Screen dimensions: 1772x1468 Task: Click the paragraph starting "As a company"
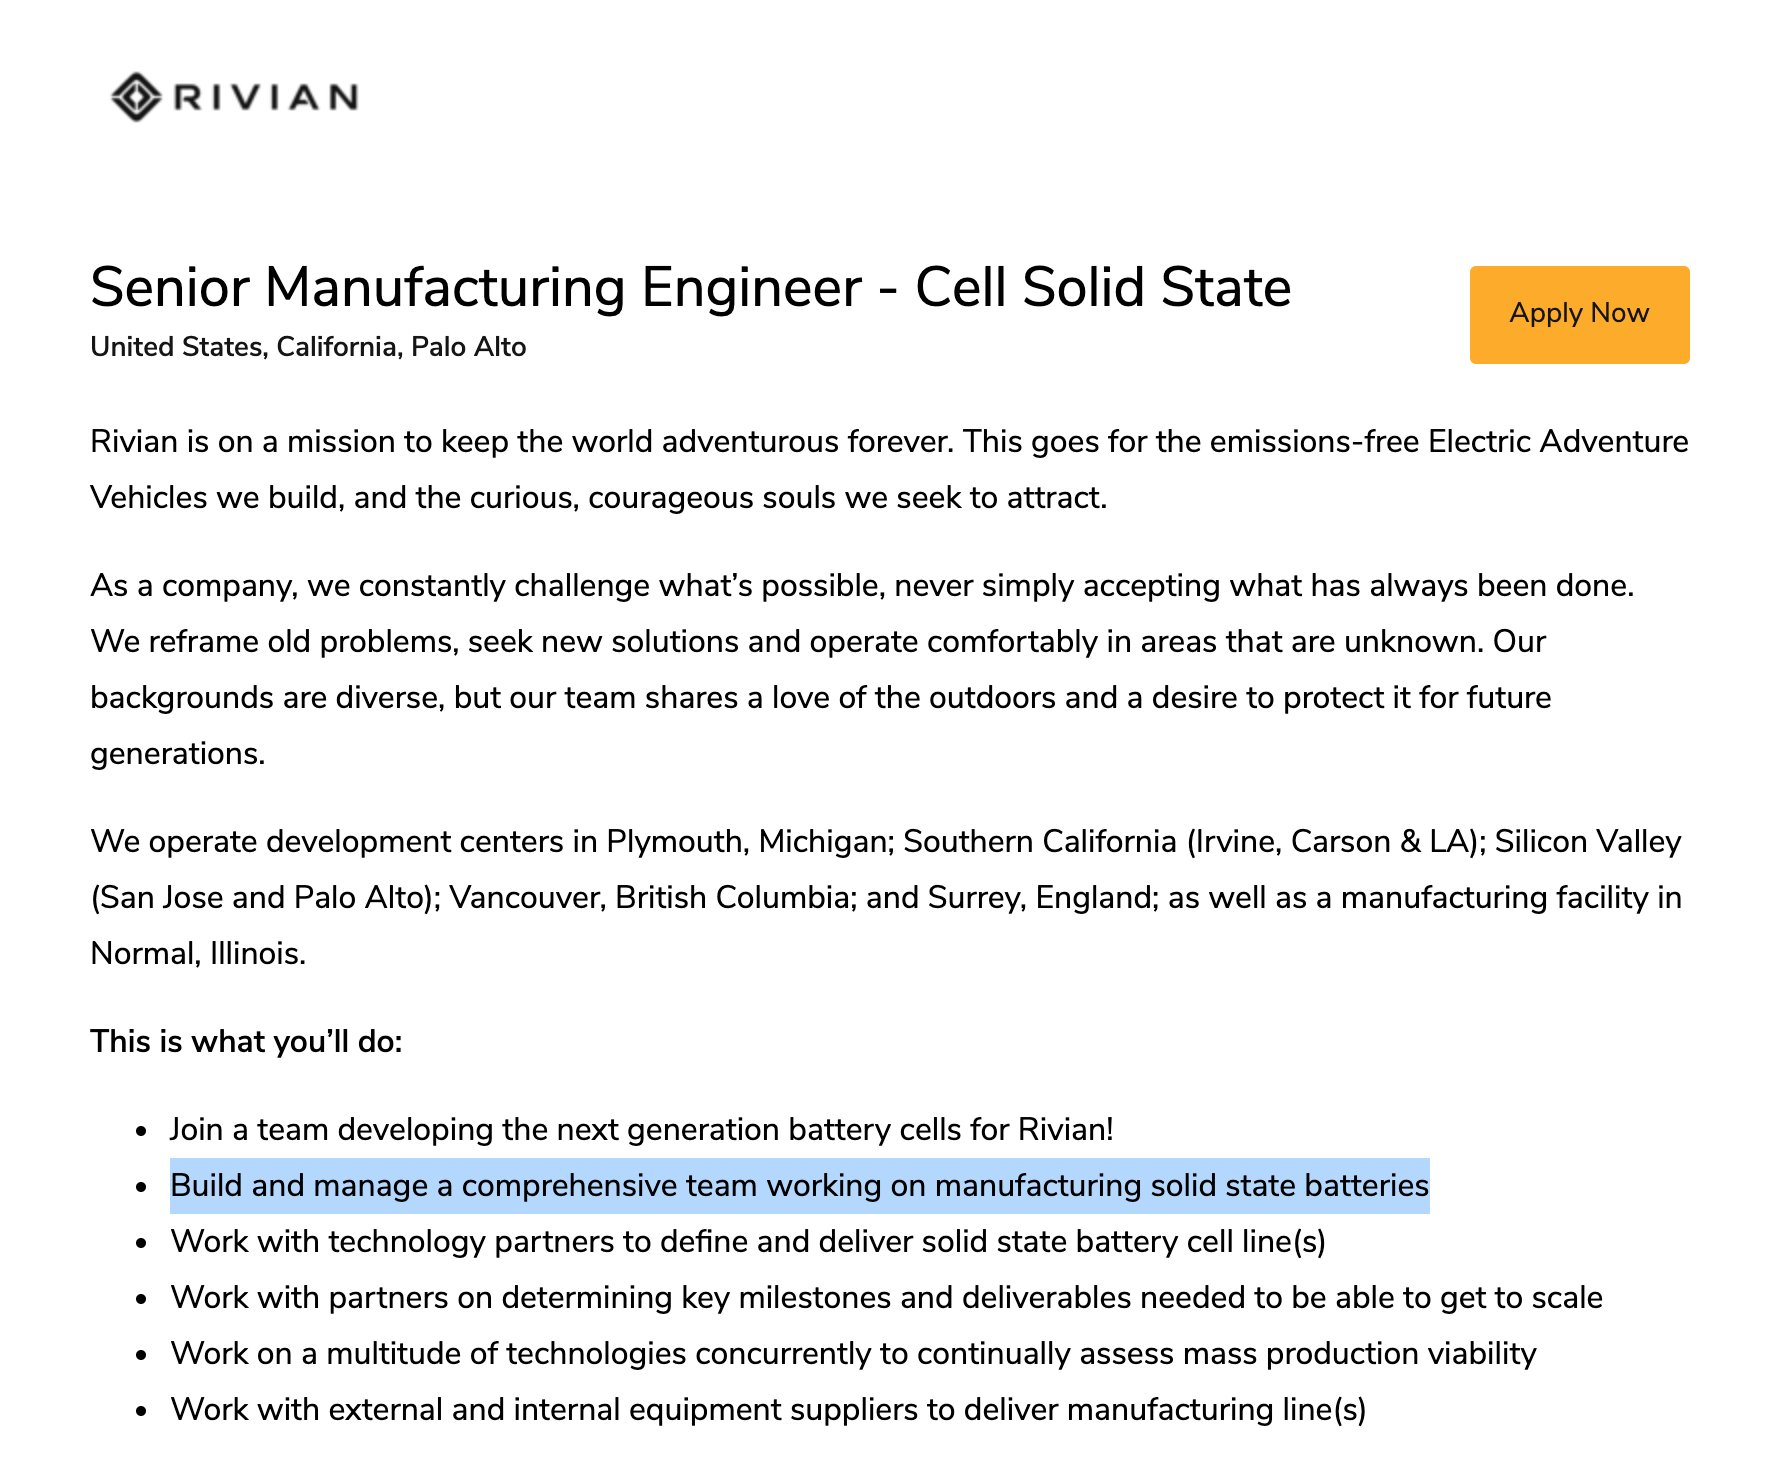point(860,668)
